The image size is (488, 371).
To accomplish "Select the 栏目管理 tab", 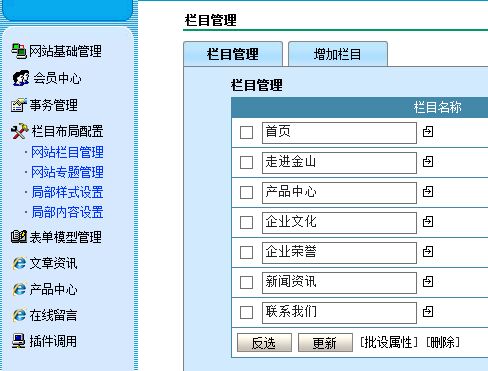I will [x=233, y=54].
